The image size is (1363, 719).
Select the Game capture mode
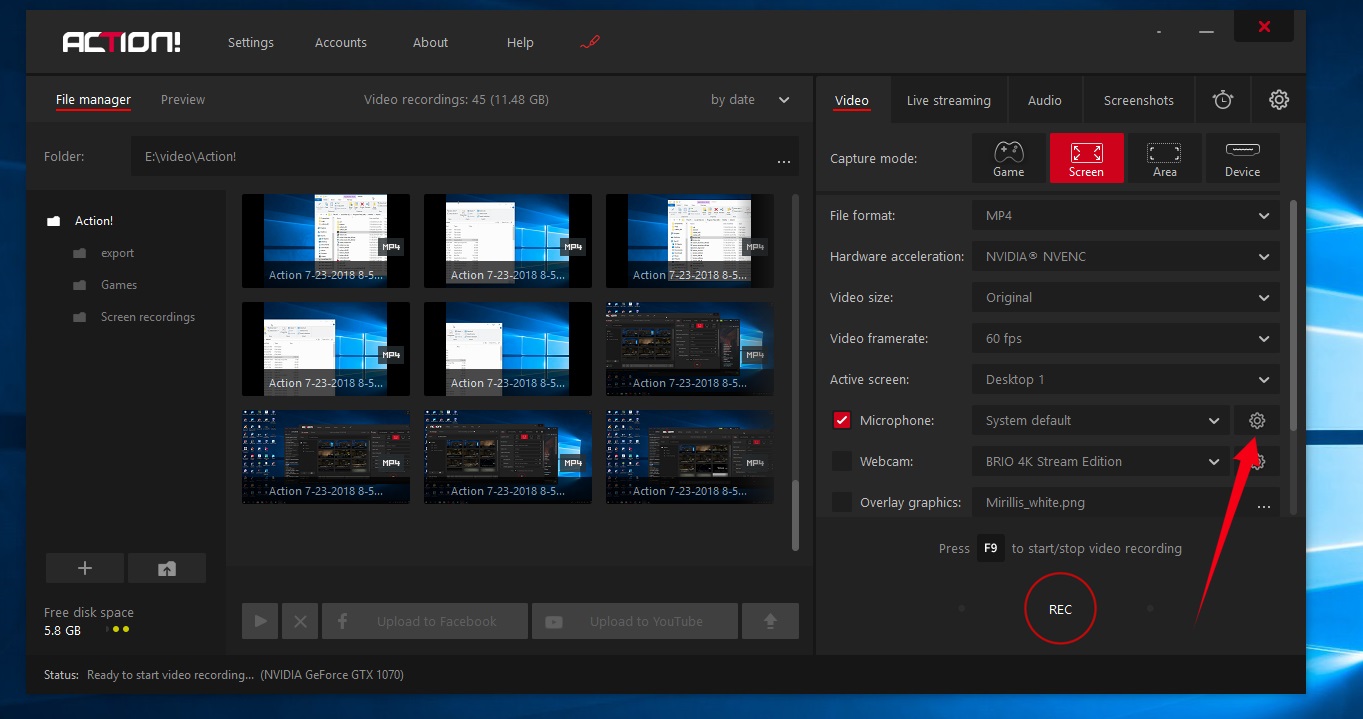coord(1009,158)
